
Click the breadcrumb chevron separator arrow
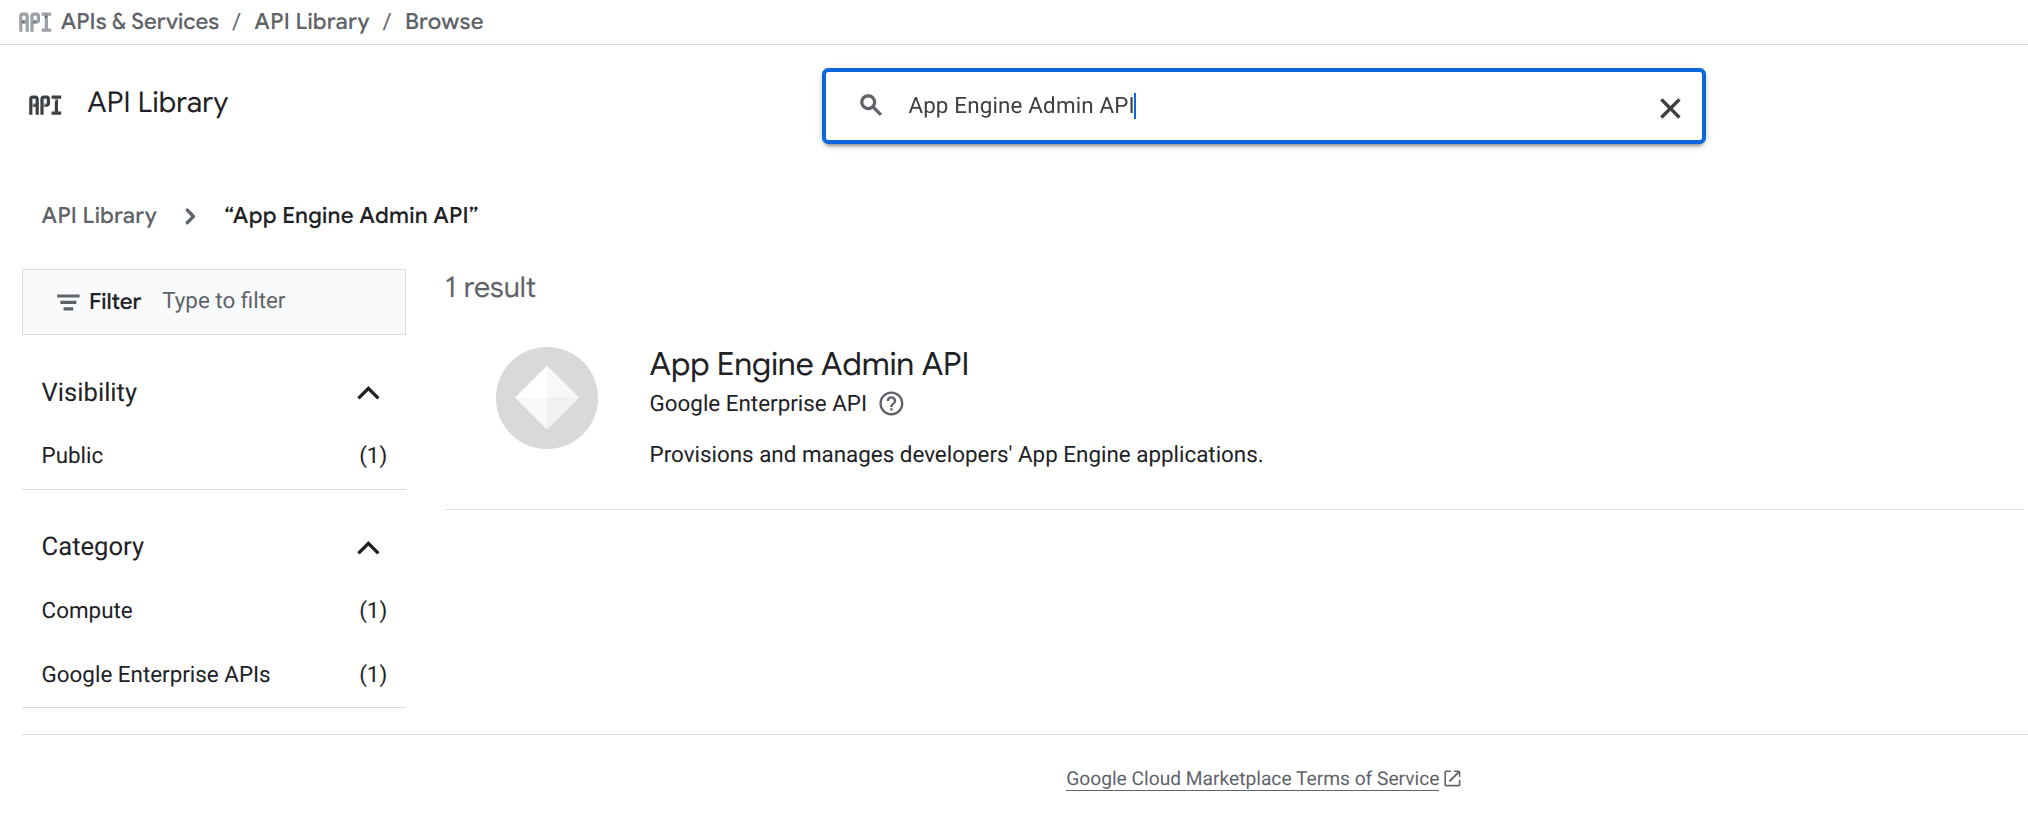click(190, 216)
